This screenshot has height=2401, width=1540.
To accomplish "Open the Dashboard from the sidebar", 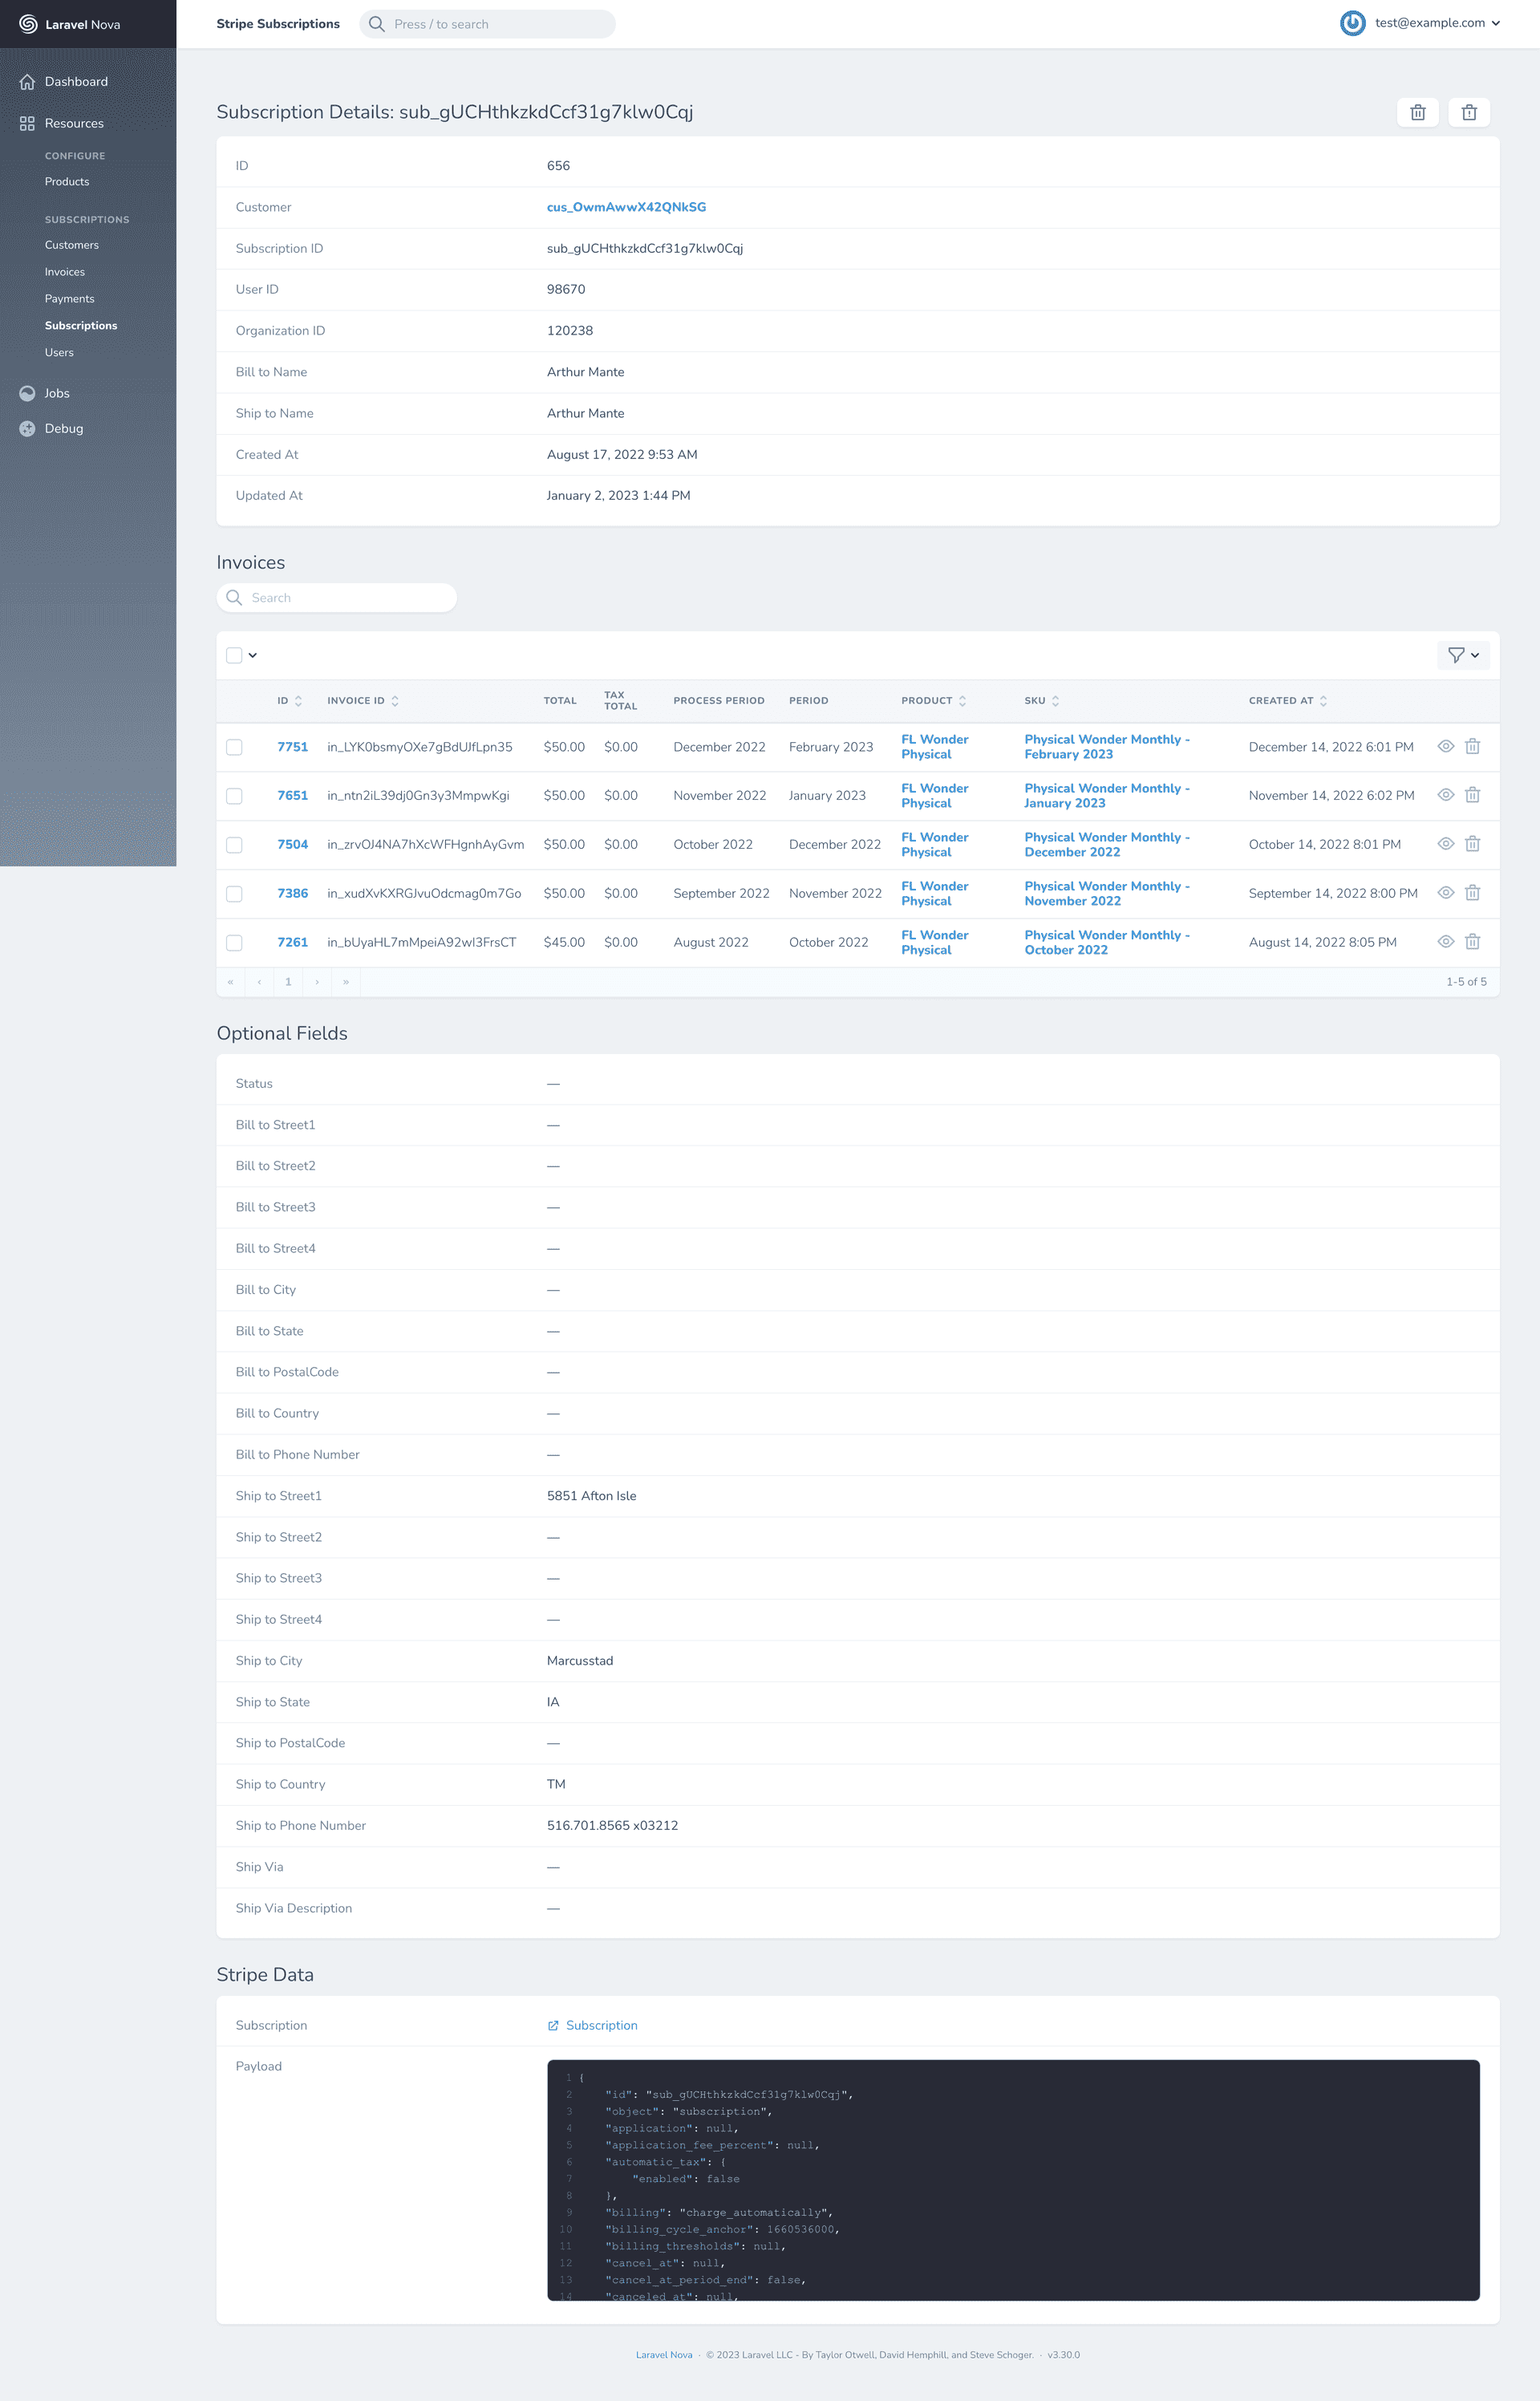I will click(76, 81).
